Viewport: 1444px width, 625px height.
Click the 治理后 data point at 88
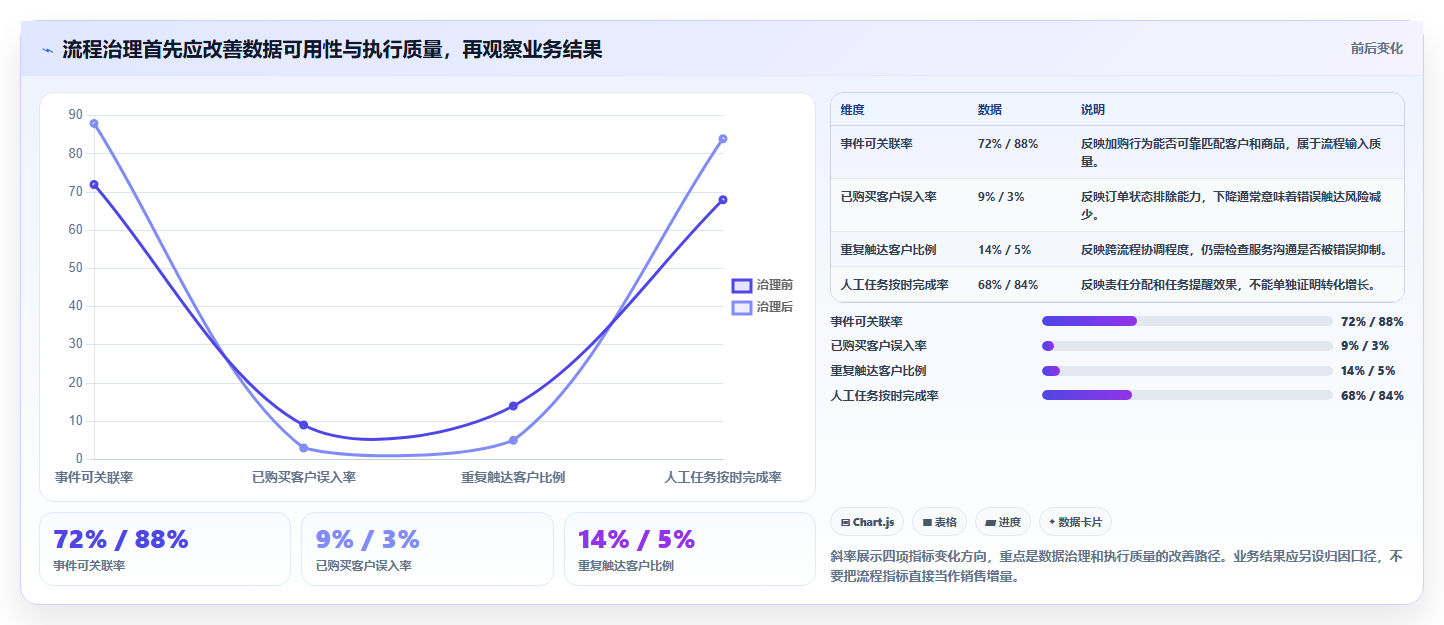pyautogui.click(x=94, y=123)
